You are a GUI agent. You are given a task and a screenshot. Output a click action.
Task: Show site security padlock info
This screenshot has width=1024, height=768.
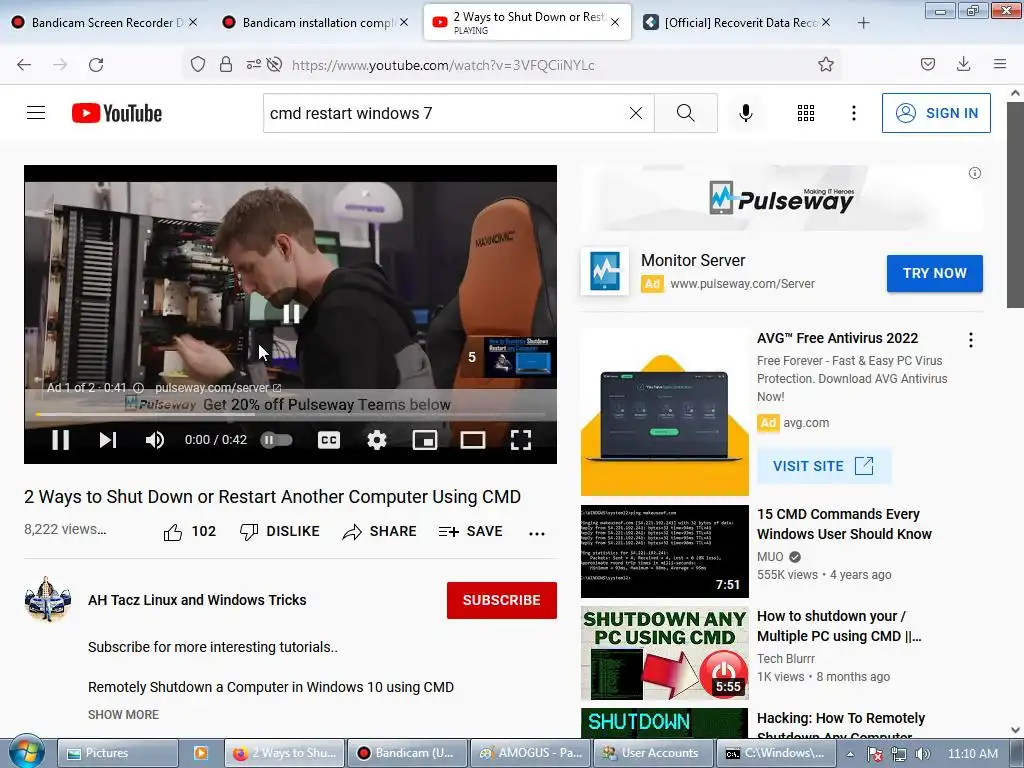(226, 65)
